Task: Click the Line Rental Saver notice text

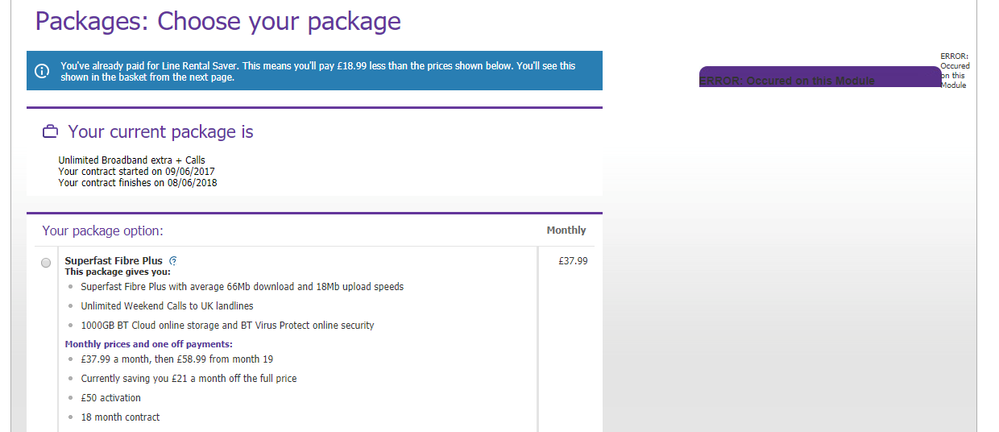Action: (318, 71)
